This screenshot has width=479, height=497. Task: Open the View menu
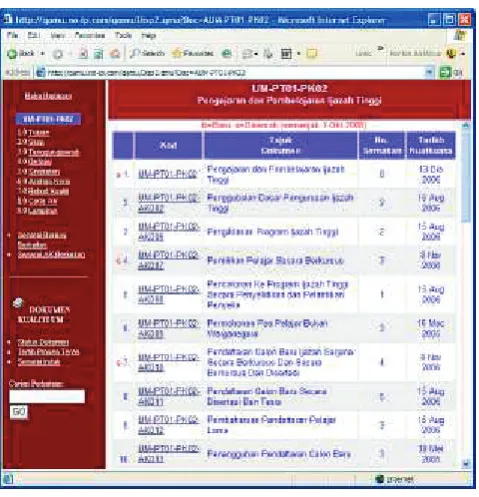[x=58, y=35]
